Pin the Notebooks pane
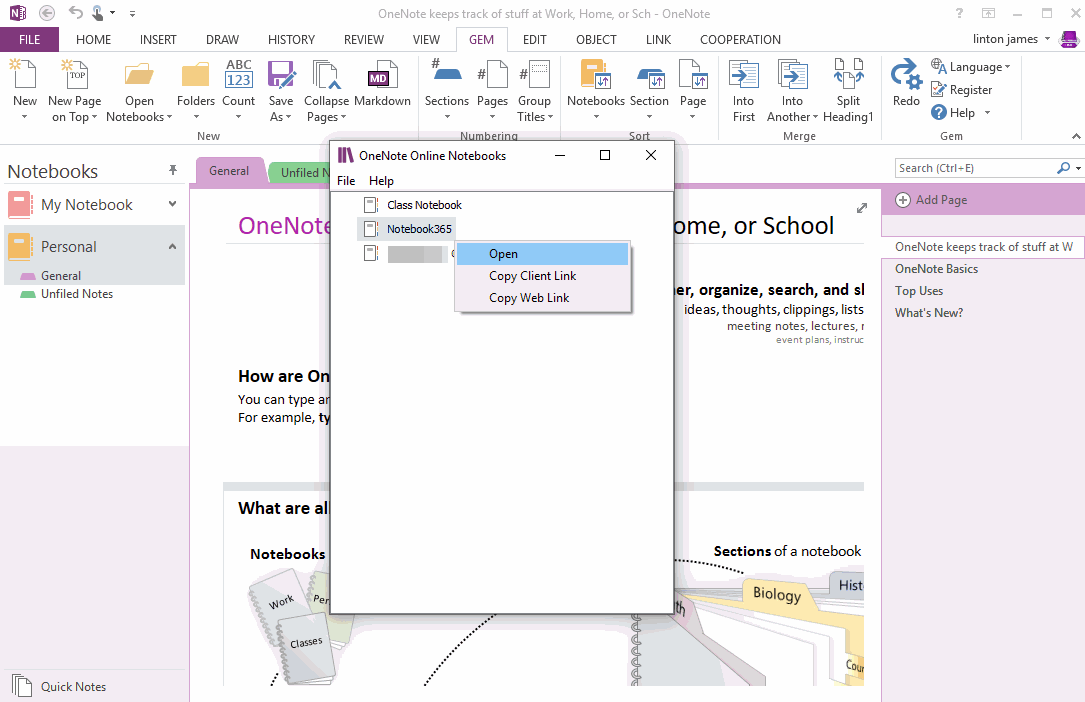This screenshot has height=702, width=1085. point(173,171)
